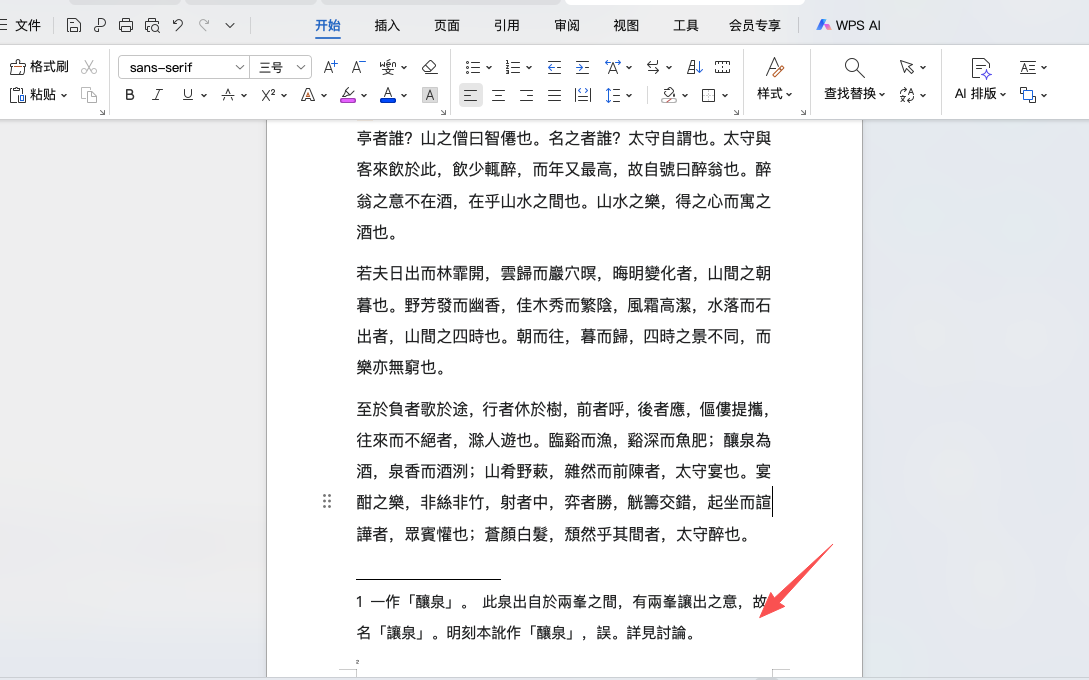Open the sans-serif font name dropdown
This screenshot has height=680, width=1089.
pyautogui.click(x=182, y=66)
